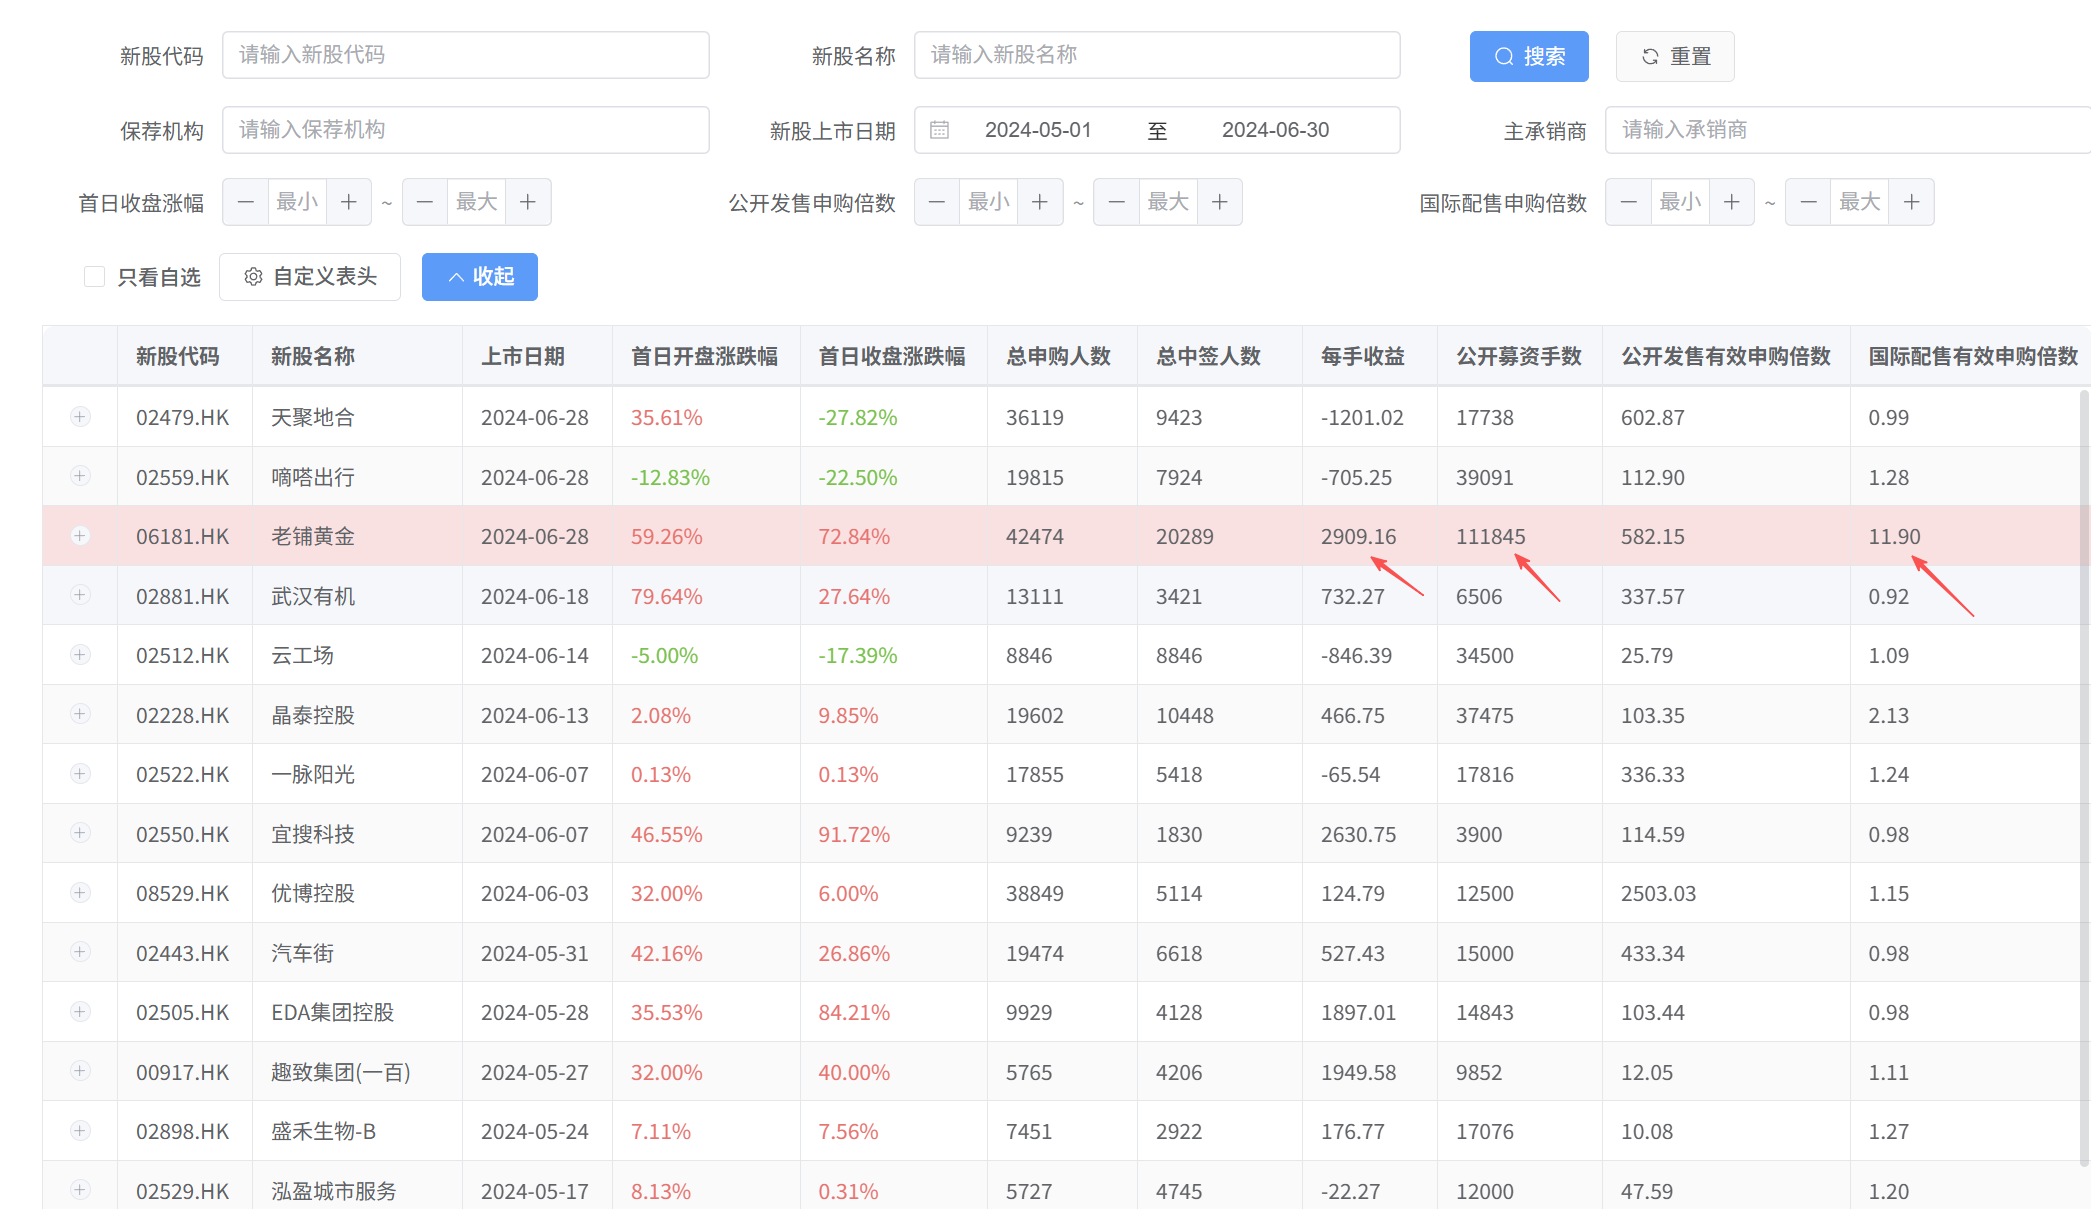
Task: Decrease 公开发售申购倍数 maximum value
Action: [x=1117, y=202]
